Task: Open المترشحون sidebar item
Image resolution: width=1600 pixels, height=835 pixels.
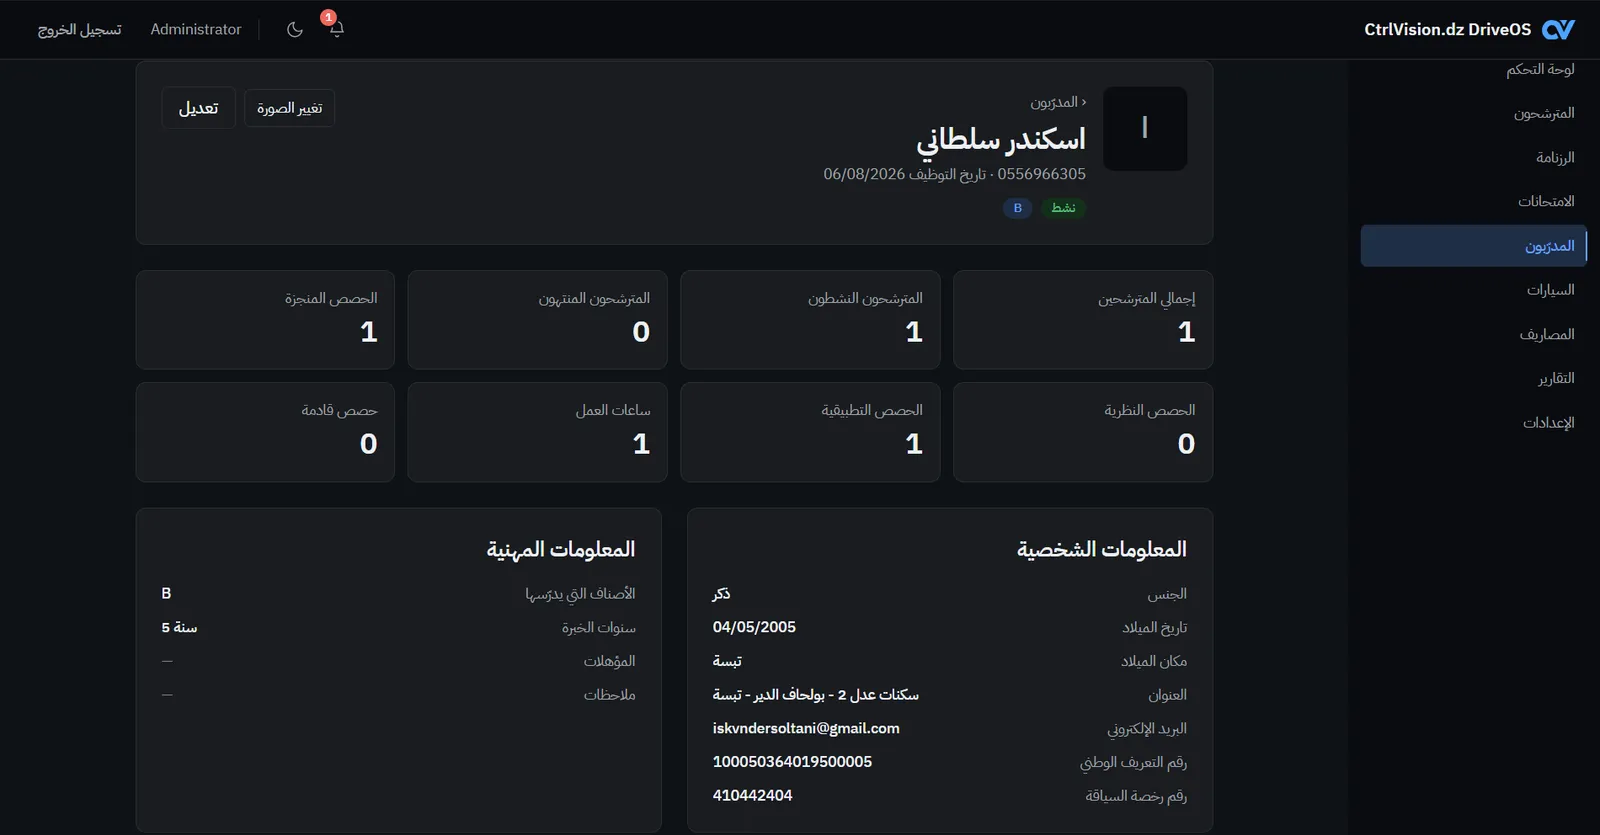Action: point(1544,113)
